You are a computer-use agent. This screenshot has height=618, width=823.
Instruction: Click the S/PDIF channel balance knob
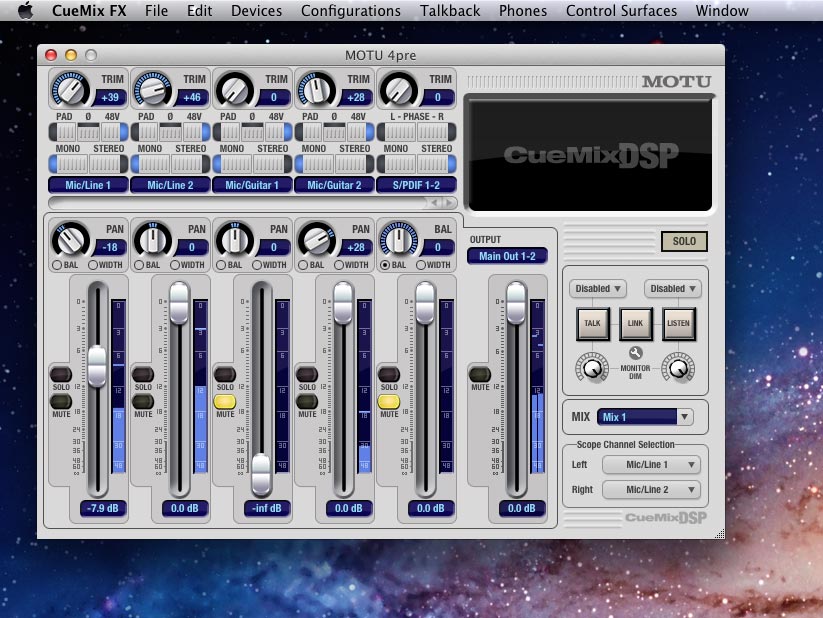click(398, 241)
